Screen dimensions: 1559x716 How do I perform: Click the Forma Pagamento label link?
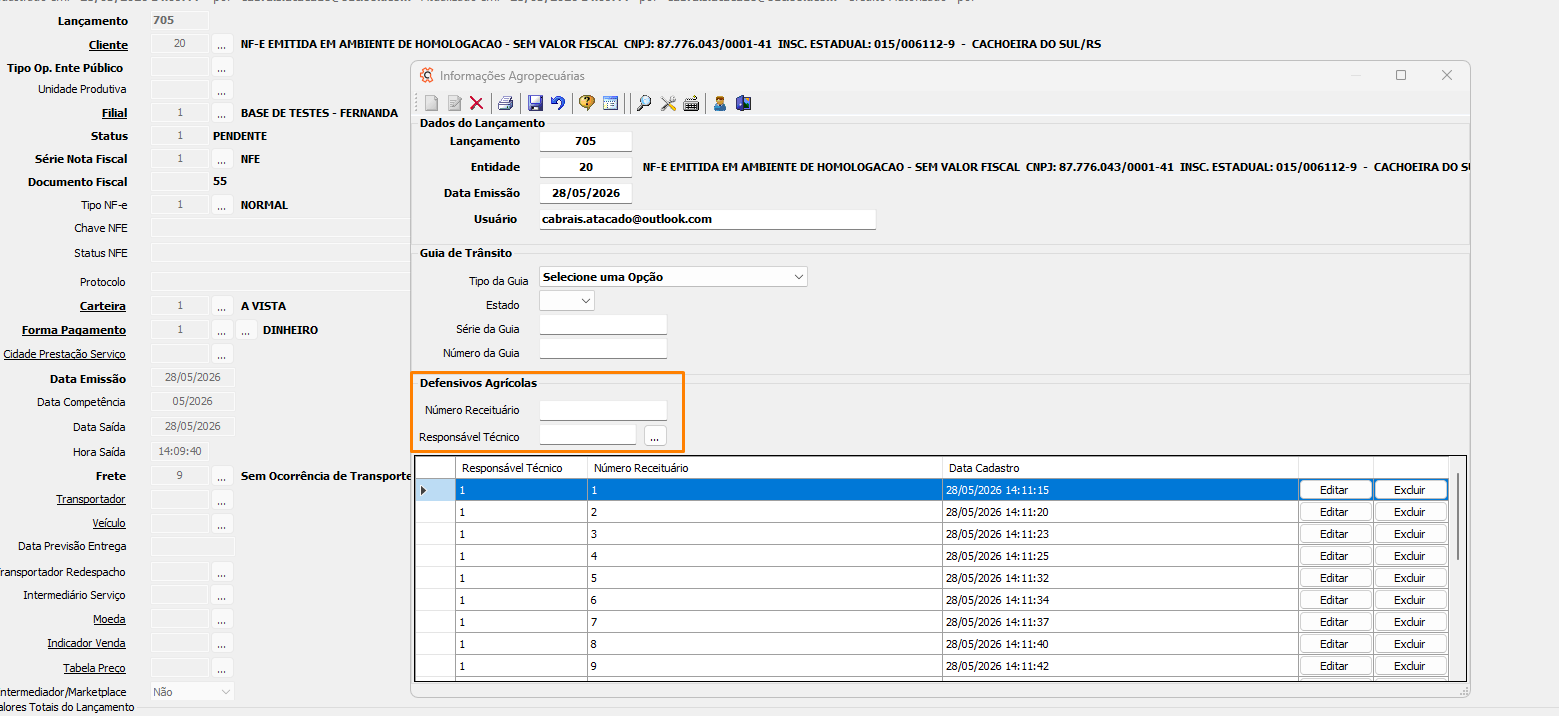(74, 330)
